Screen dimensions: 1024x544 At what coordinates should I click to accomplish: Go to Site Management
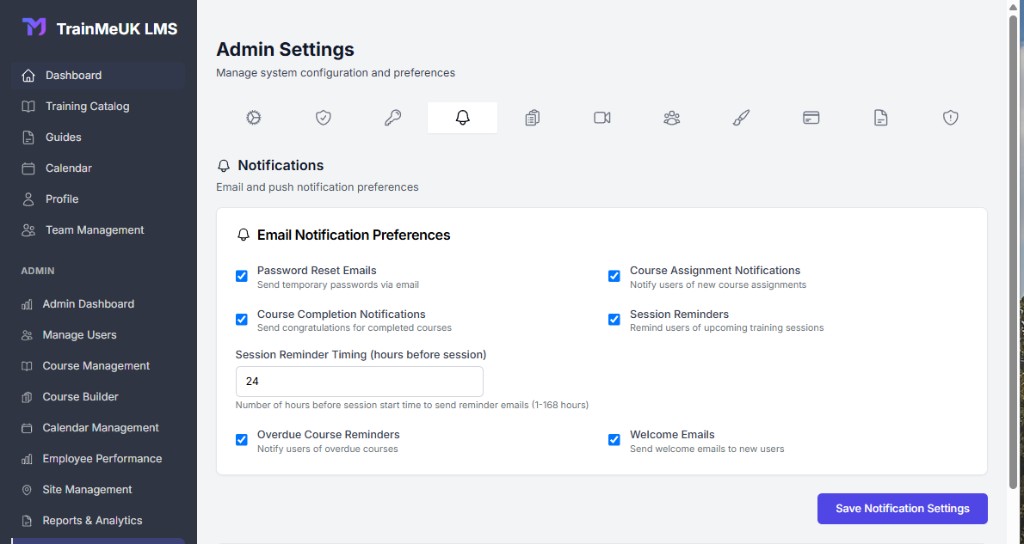98,490
